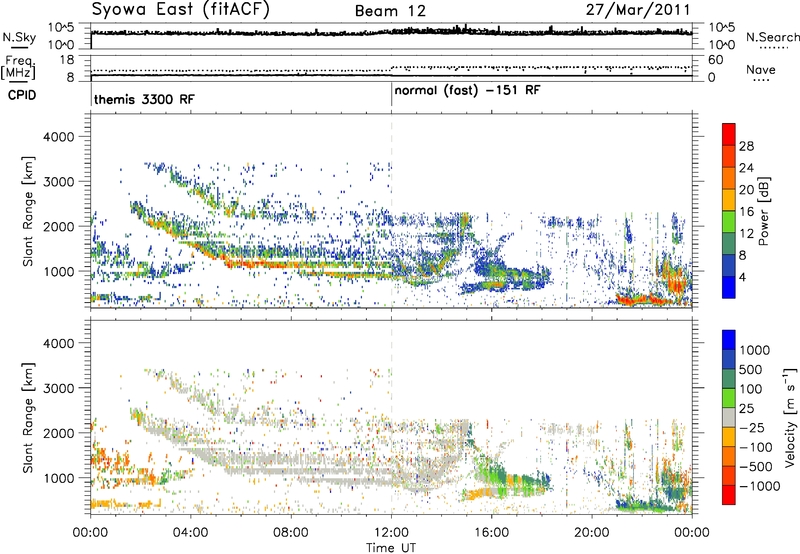Screen dimensions: 800x554
Task: Click the 'CPID' label
Action: (x=21, y=95)
